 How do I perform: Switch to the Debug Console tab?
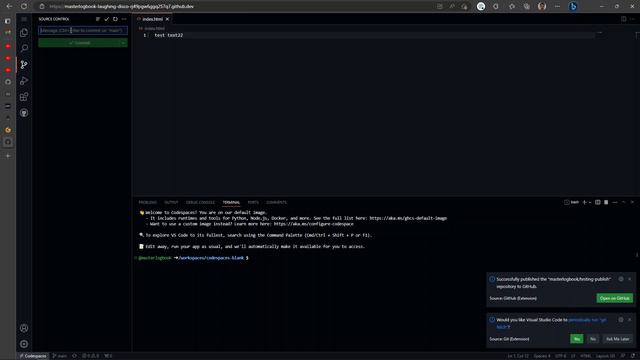click(x=200, y=202)
